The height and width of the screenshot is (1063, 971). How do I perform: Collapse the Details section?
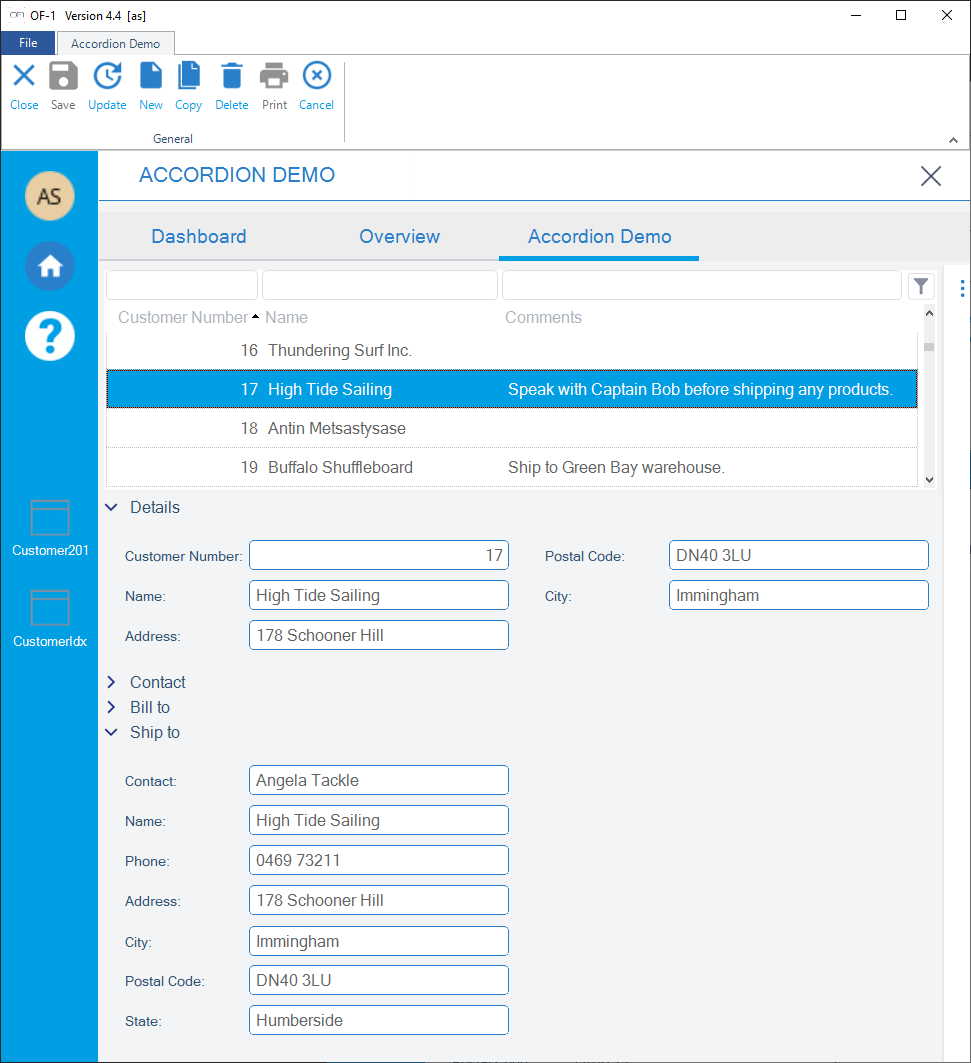(111, 507)
